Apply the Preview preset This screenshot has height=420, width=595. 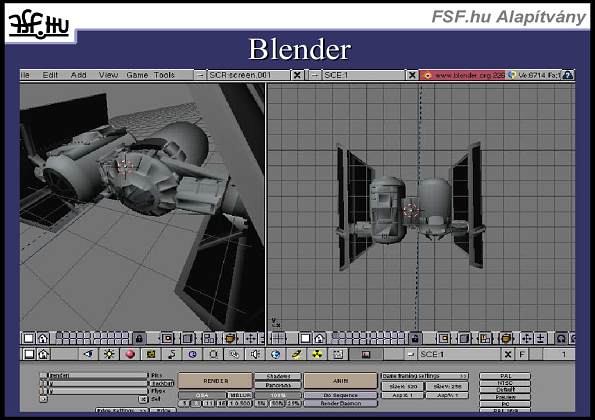pos(505,397)
